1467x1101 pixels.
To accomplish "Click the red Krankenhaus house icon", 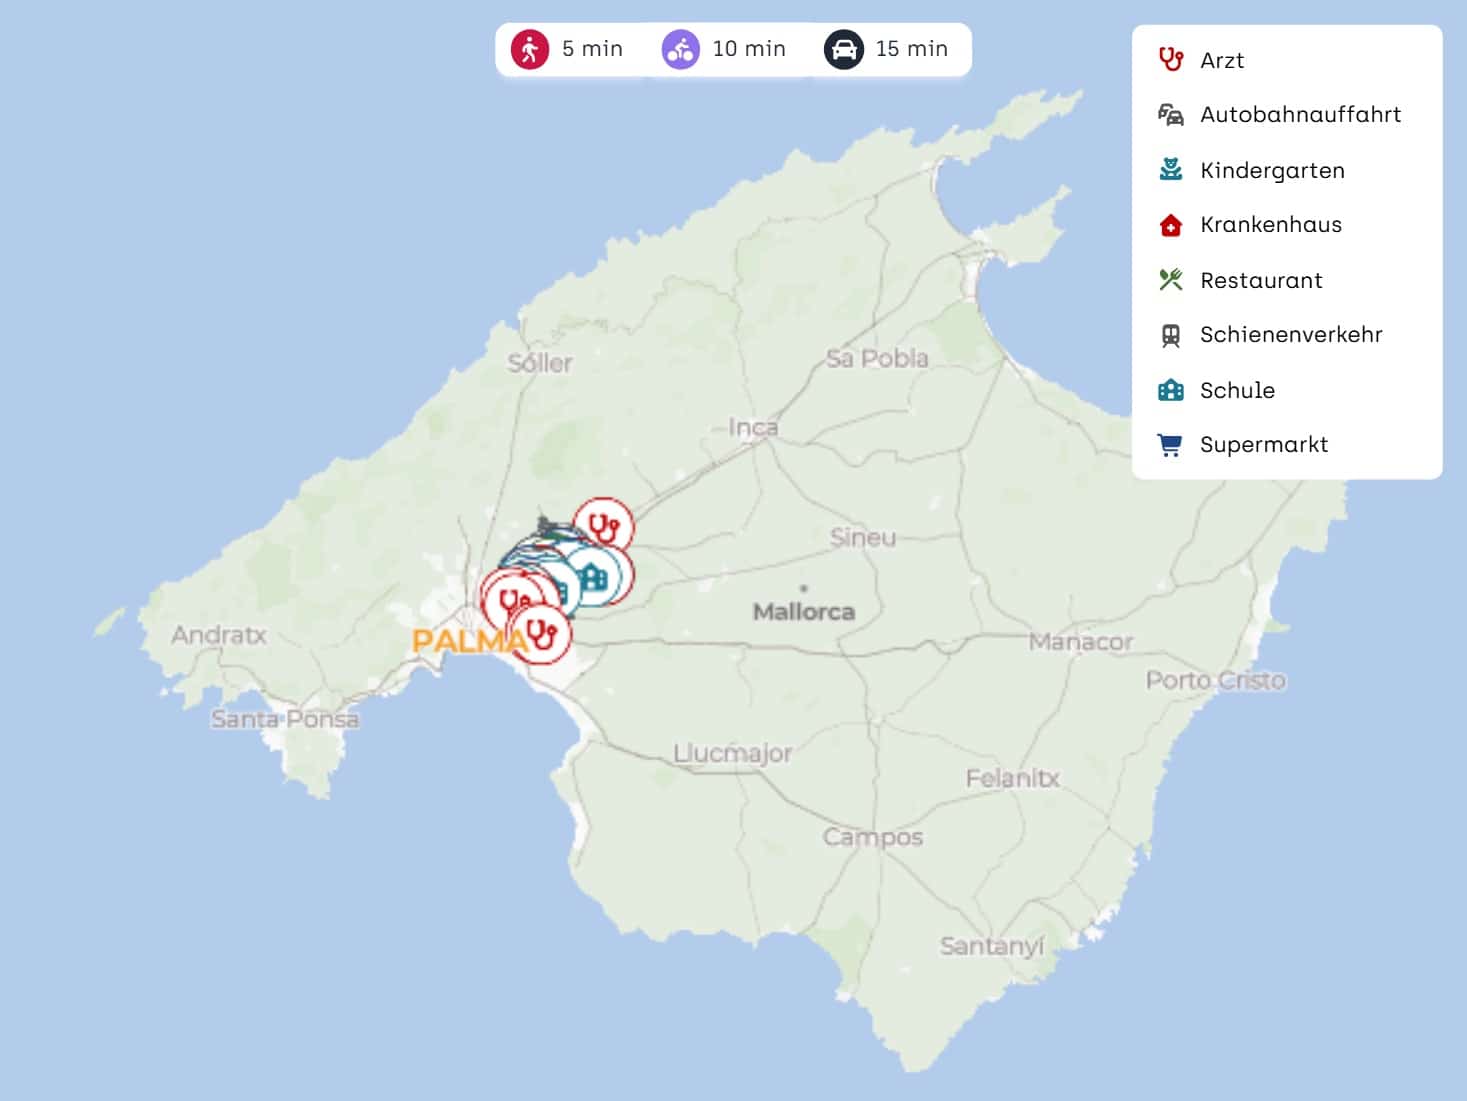I will (1170, 225).
